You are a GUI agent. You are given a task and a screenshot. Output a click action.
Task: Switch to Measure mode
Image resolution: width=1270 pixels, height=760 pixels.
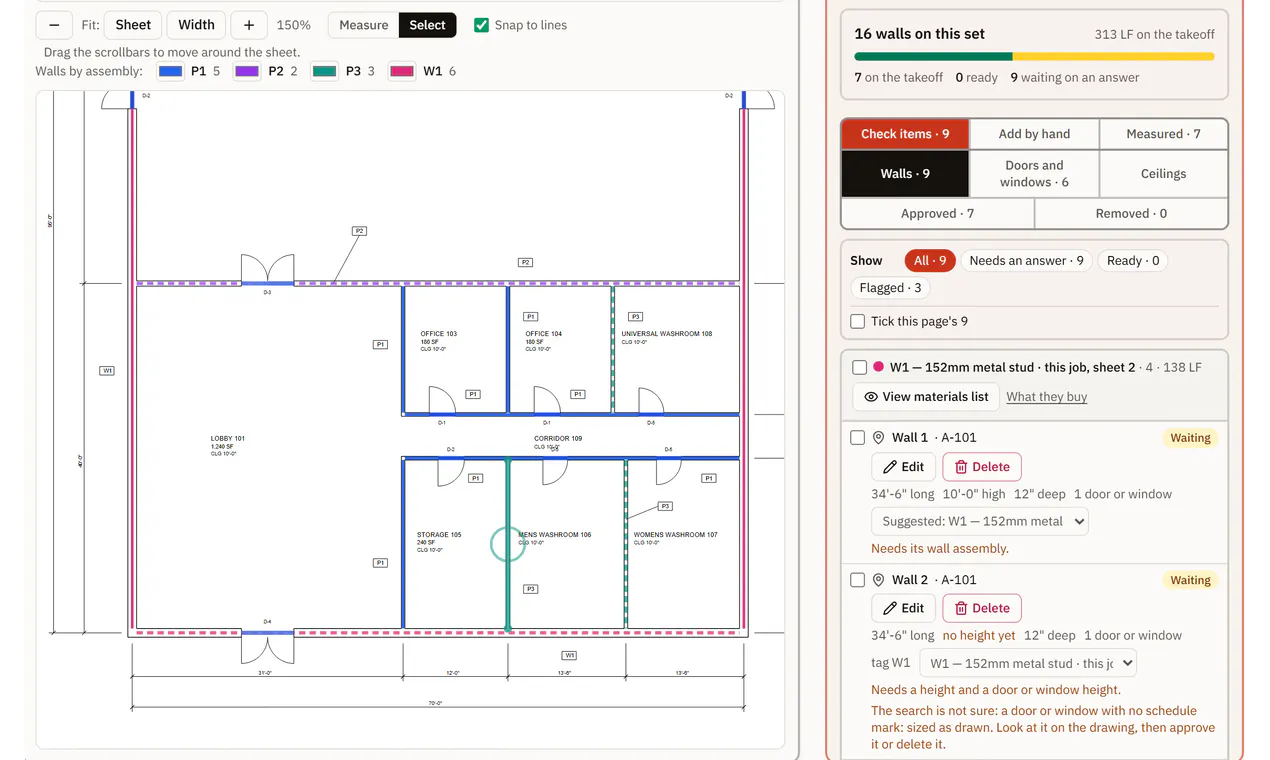coord(363,25)
